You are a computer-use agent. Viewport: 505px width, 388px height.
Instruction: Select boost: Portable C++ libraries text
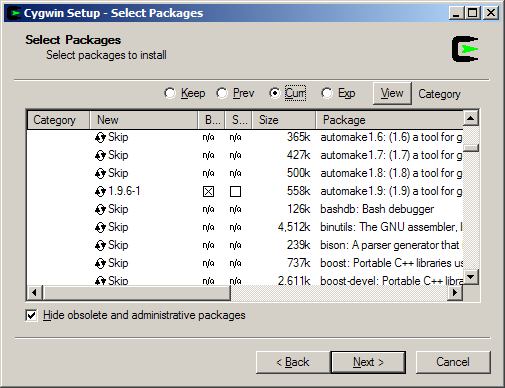point(391,263)
